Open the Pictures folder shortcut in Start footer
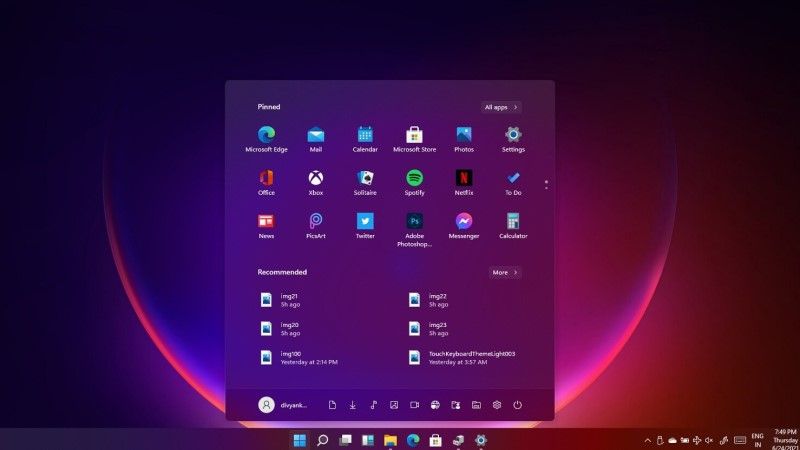This screenshot has height=450, width=800. (x=394, y=405)
